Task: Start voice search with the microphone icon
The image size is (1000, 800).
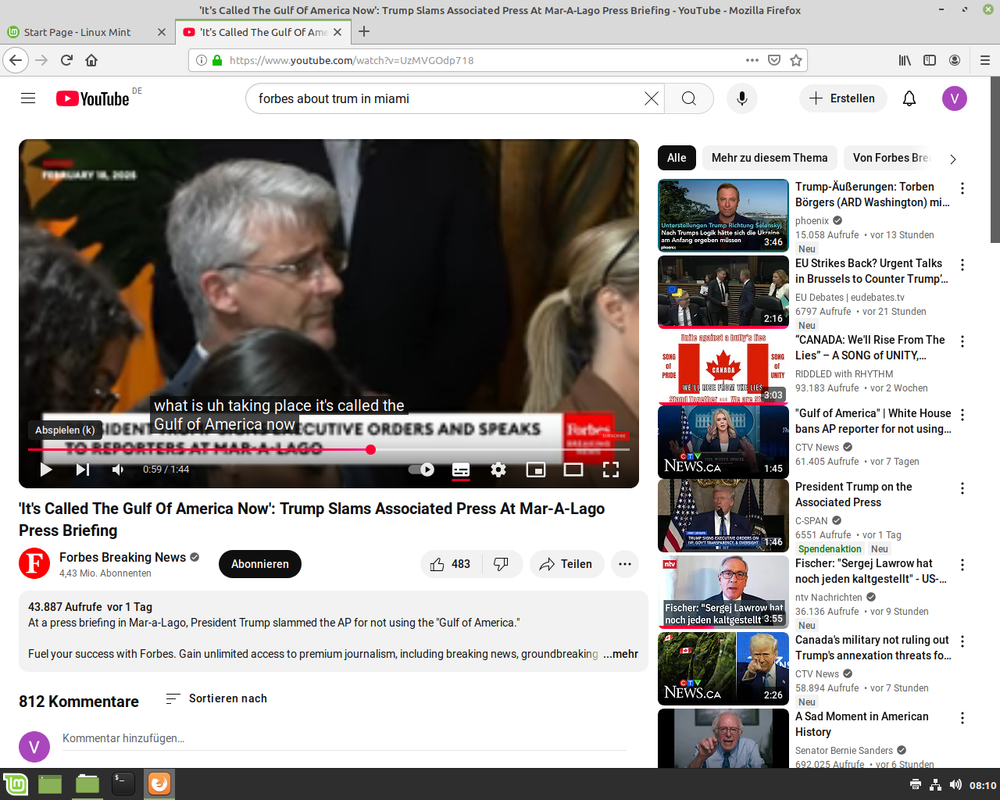Action: click(x=742, y=98)
